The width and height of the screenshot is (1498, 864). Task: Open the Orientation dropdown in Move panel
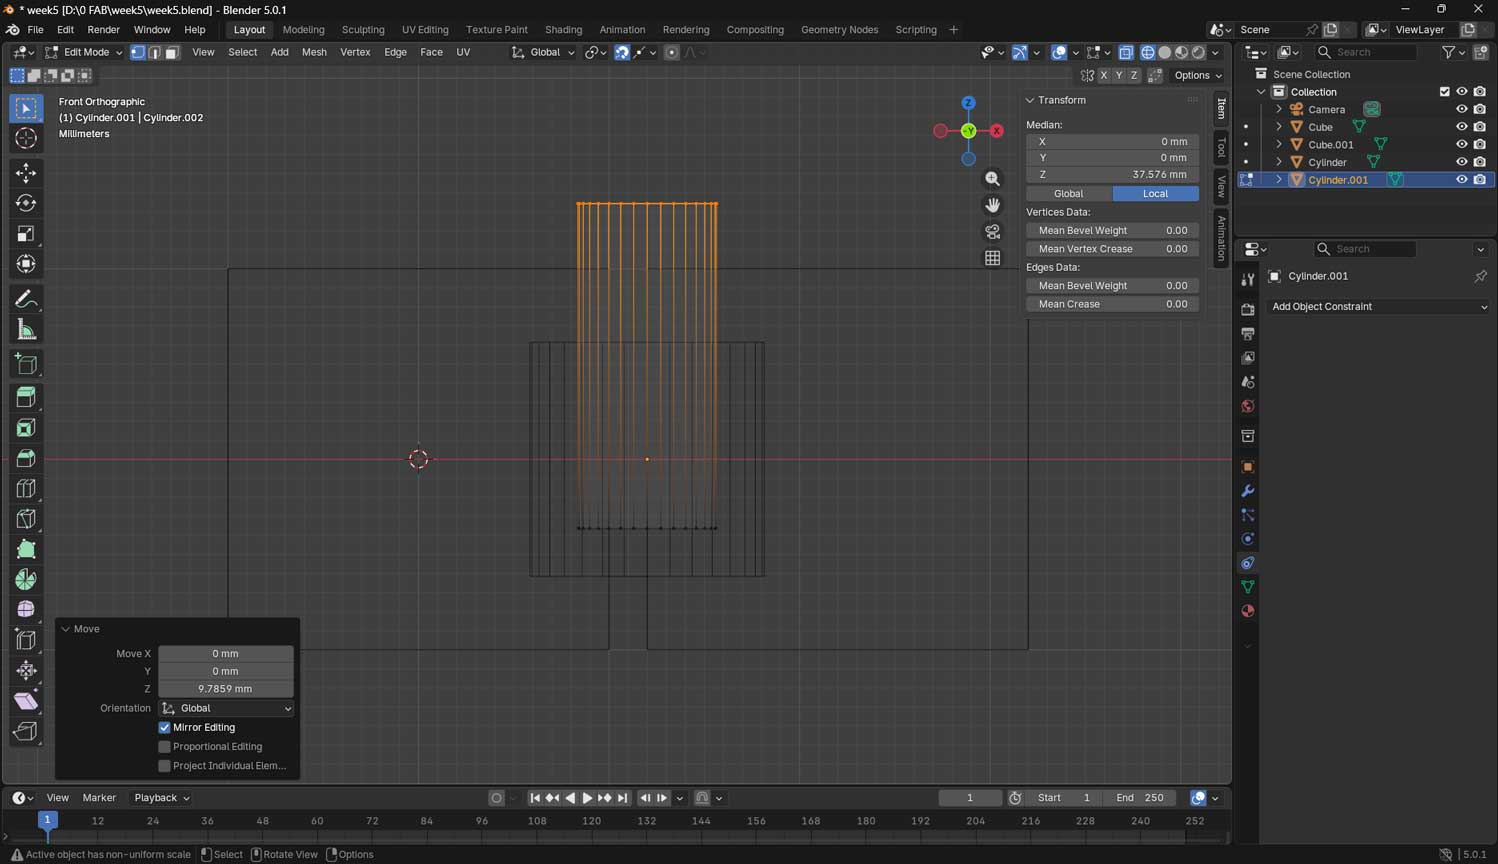(226, 708)
